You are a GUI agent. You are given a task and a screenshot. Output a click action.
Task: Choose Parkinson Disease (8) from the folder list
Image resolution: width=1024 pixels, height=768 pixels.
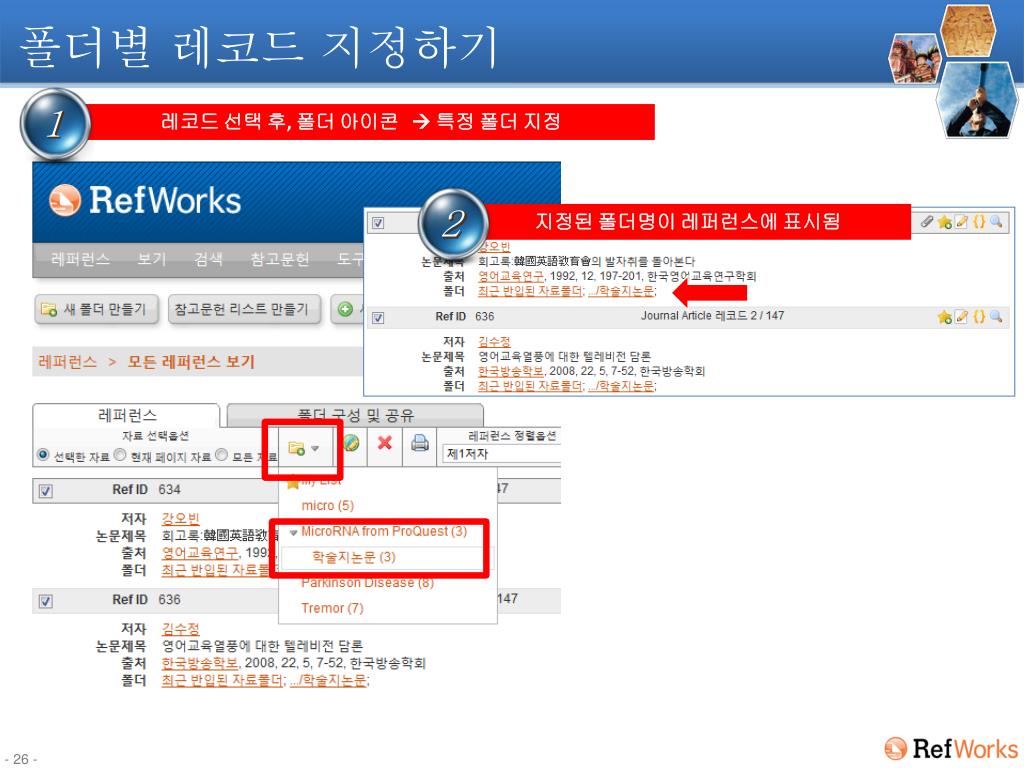(368, 583)
